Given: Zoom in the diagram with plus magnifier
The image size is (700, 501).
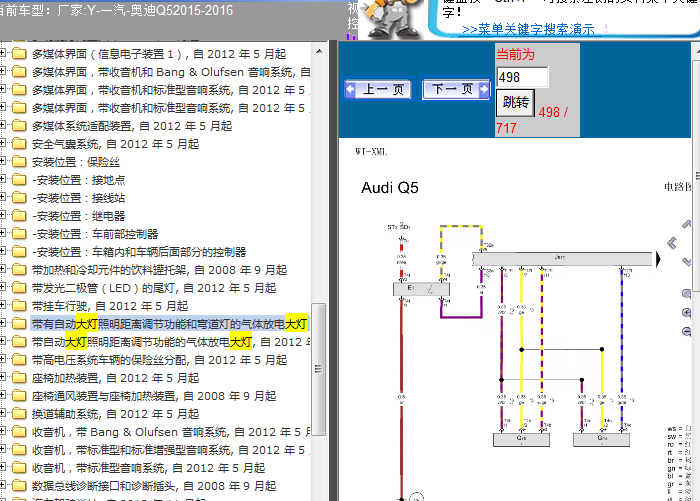Looking at the screenshot, I should (686, 313).
